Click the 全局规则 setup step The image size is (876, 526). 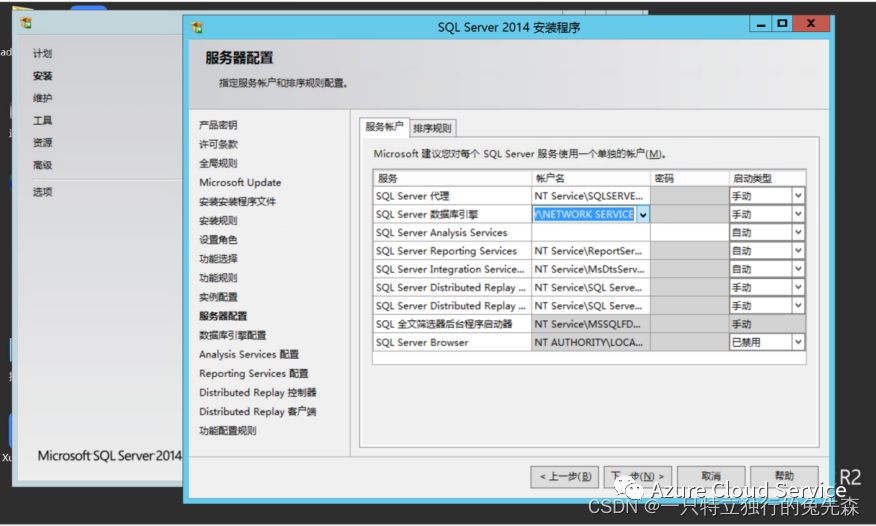tap(218, 163)
